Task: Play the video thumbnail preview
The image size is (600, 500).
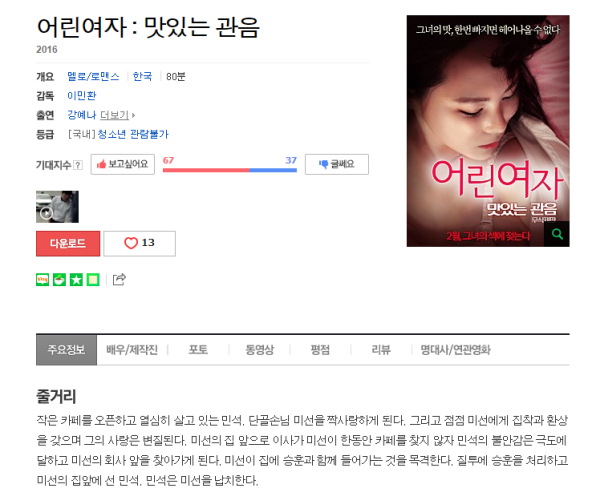Action: (x=57, y=207)
